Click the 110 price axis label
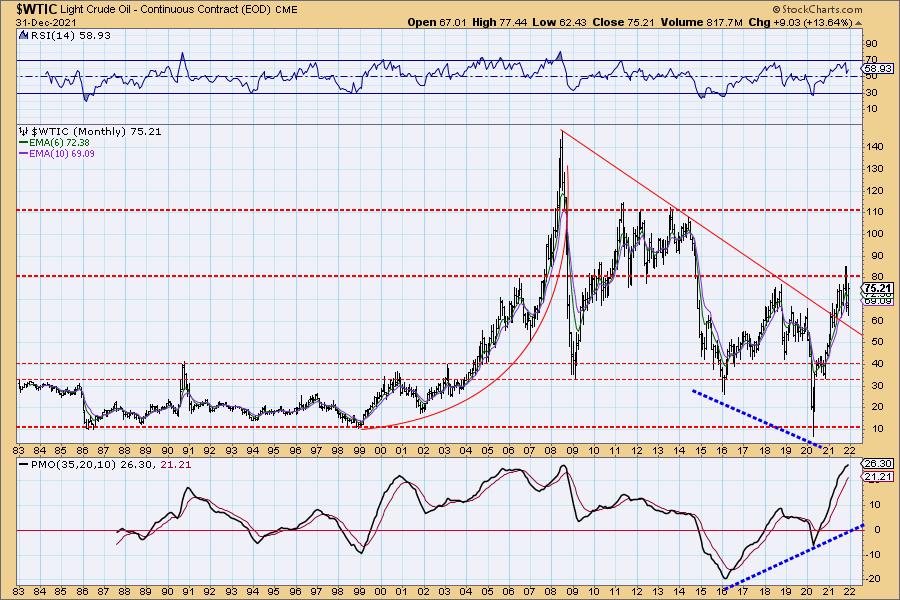 click(874, 212)
